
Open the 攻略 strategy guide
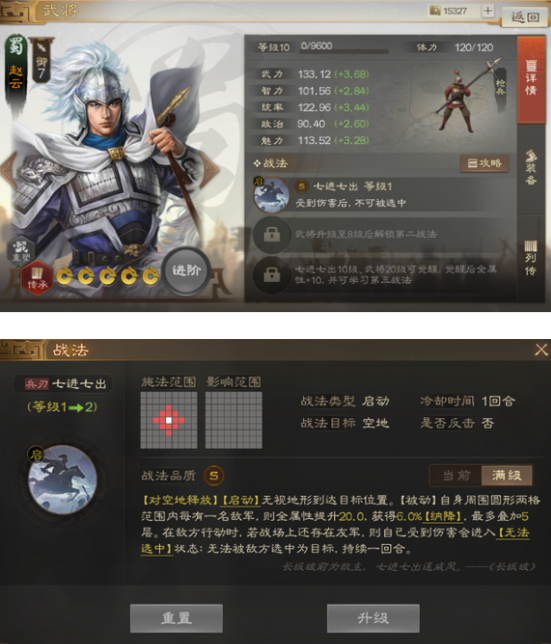484,163
